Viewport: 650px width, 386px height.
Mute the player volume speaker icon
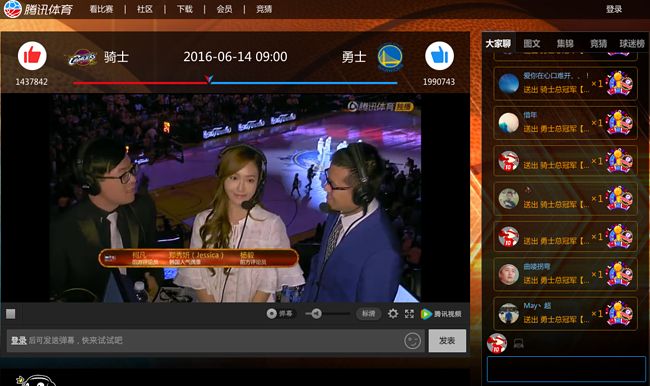tap(316, 314)
